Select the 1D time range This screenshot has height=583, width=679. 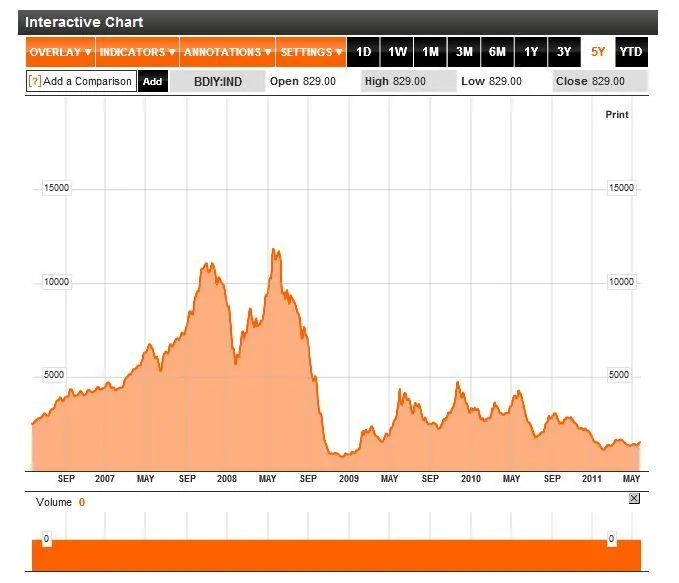coord(364,52)
